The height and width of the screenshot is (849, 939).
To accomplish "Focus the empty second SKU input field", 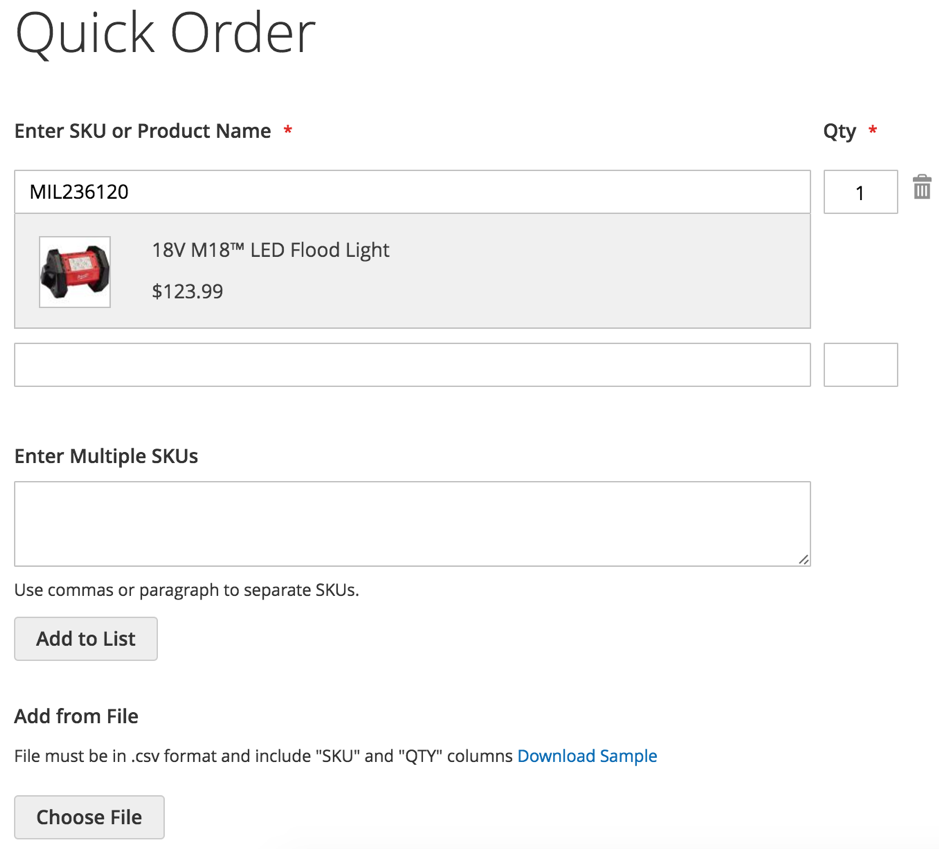I will (x=412, y=365).
